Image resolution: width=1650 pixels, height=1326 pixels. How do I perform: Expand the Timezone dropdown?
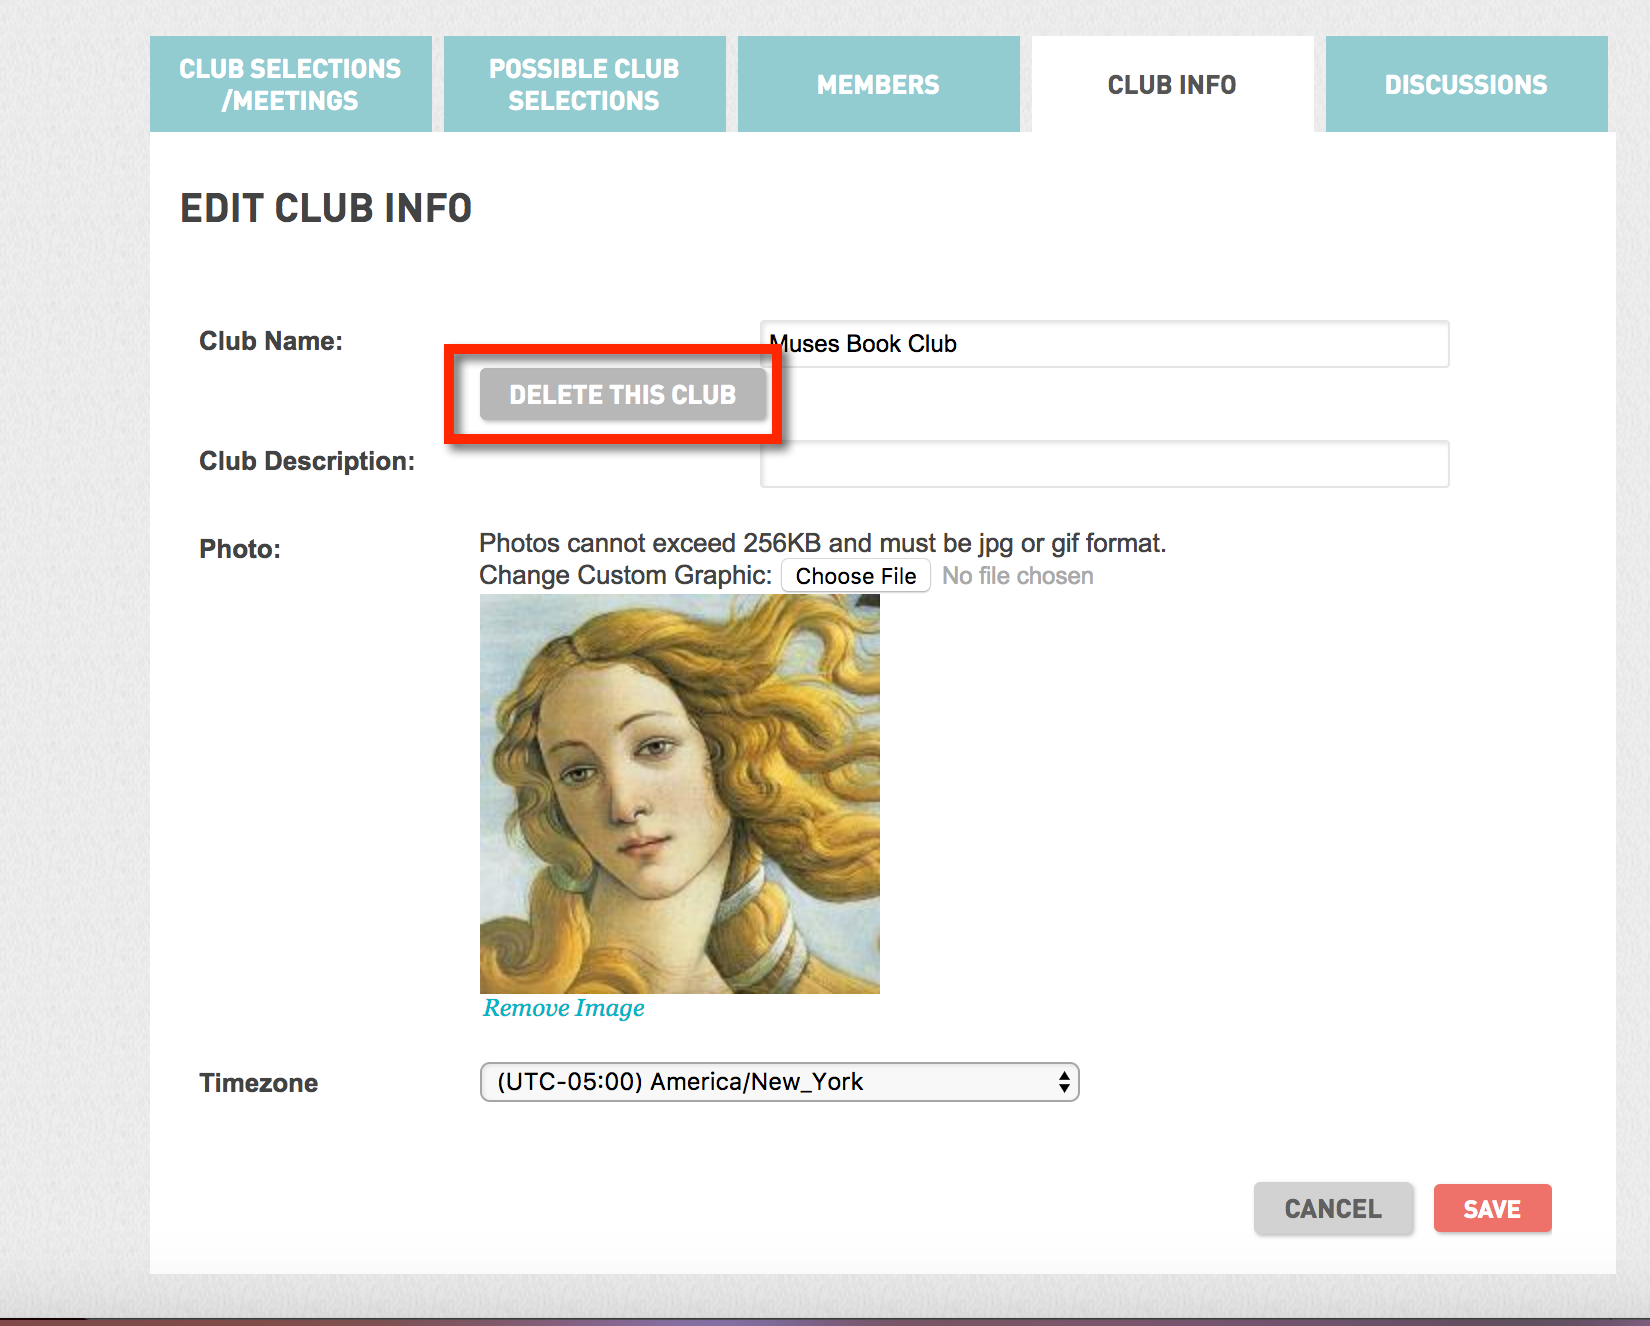coord(779,1082)
